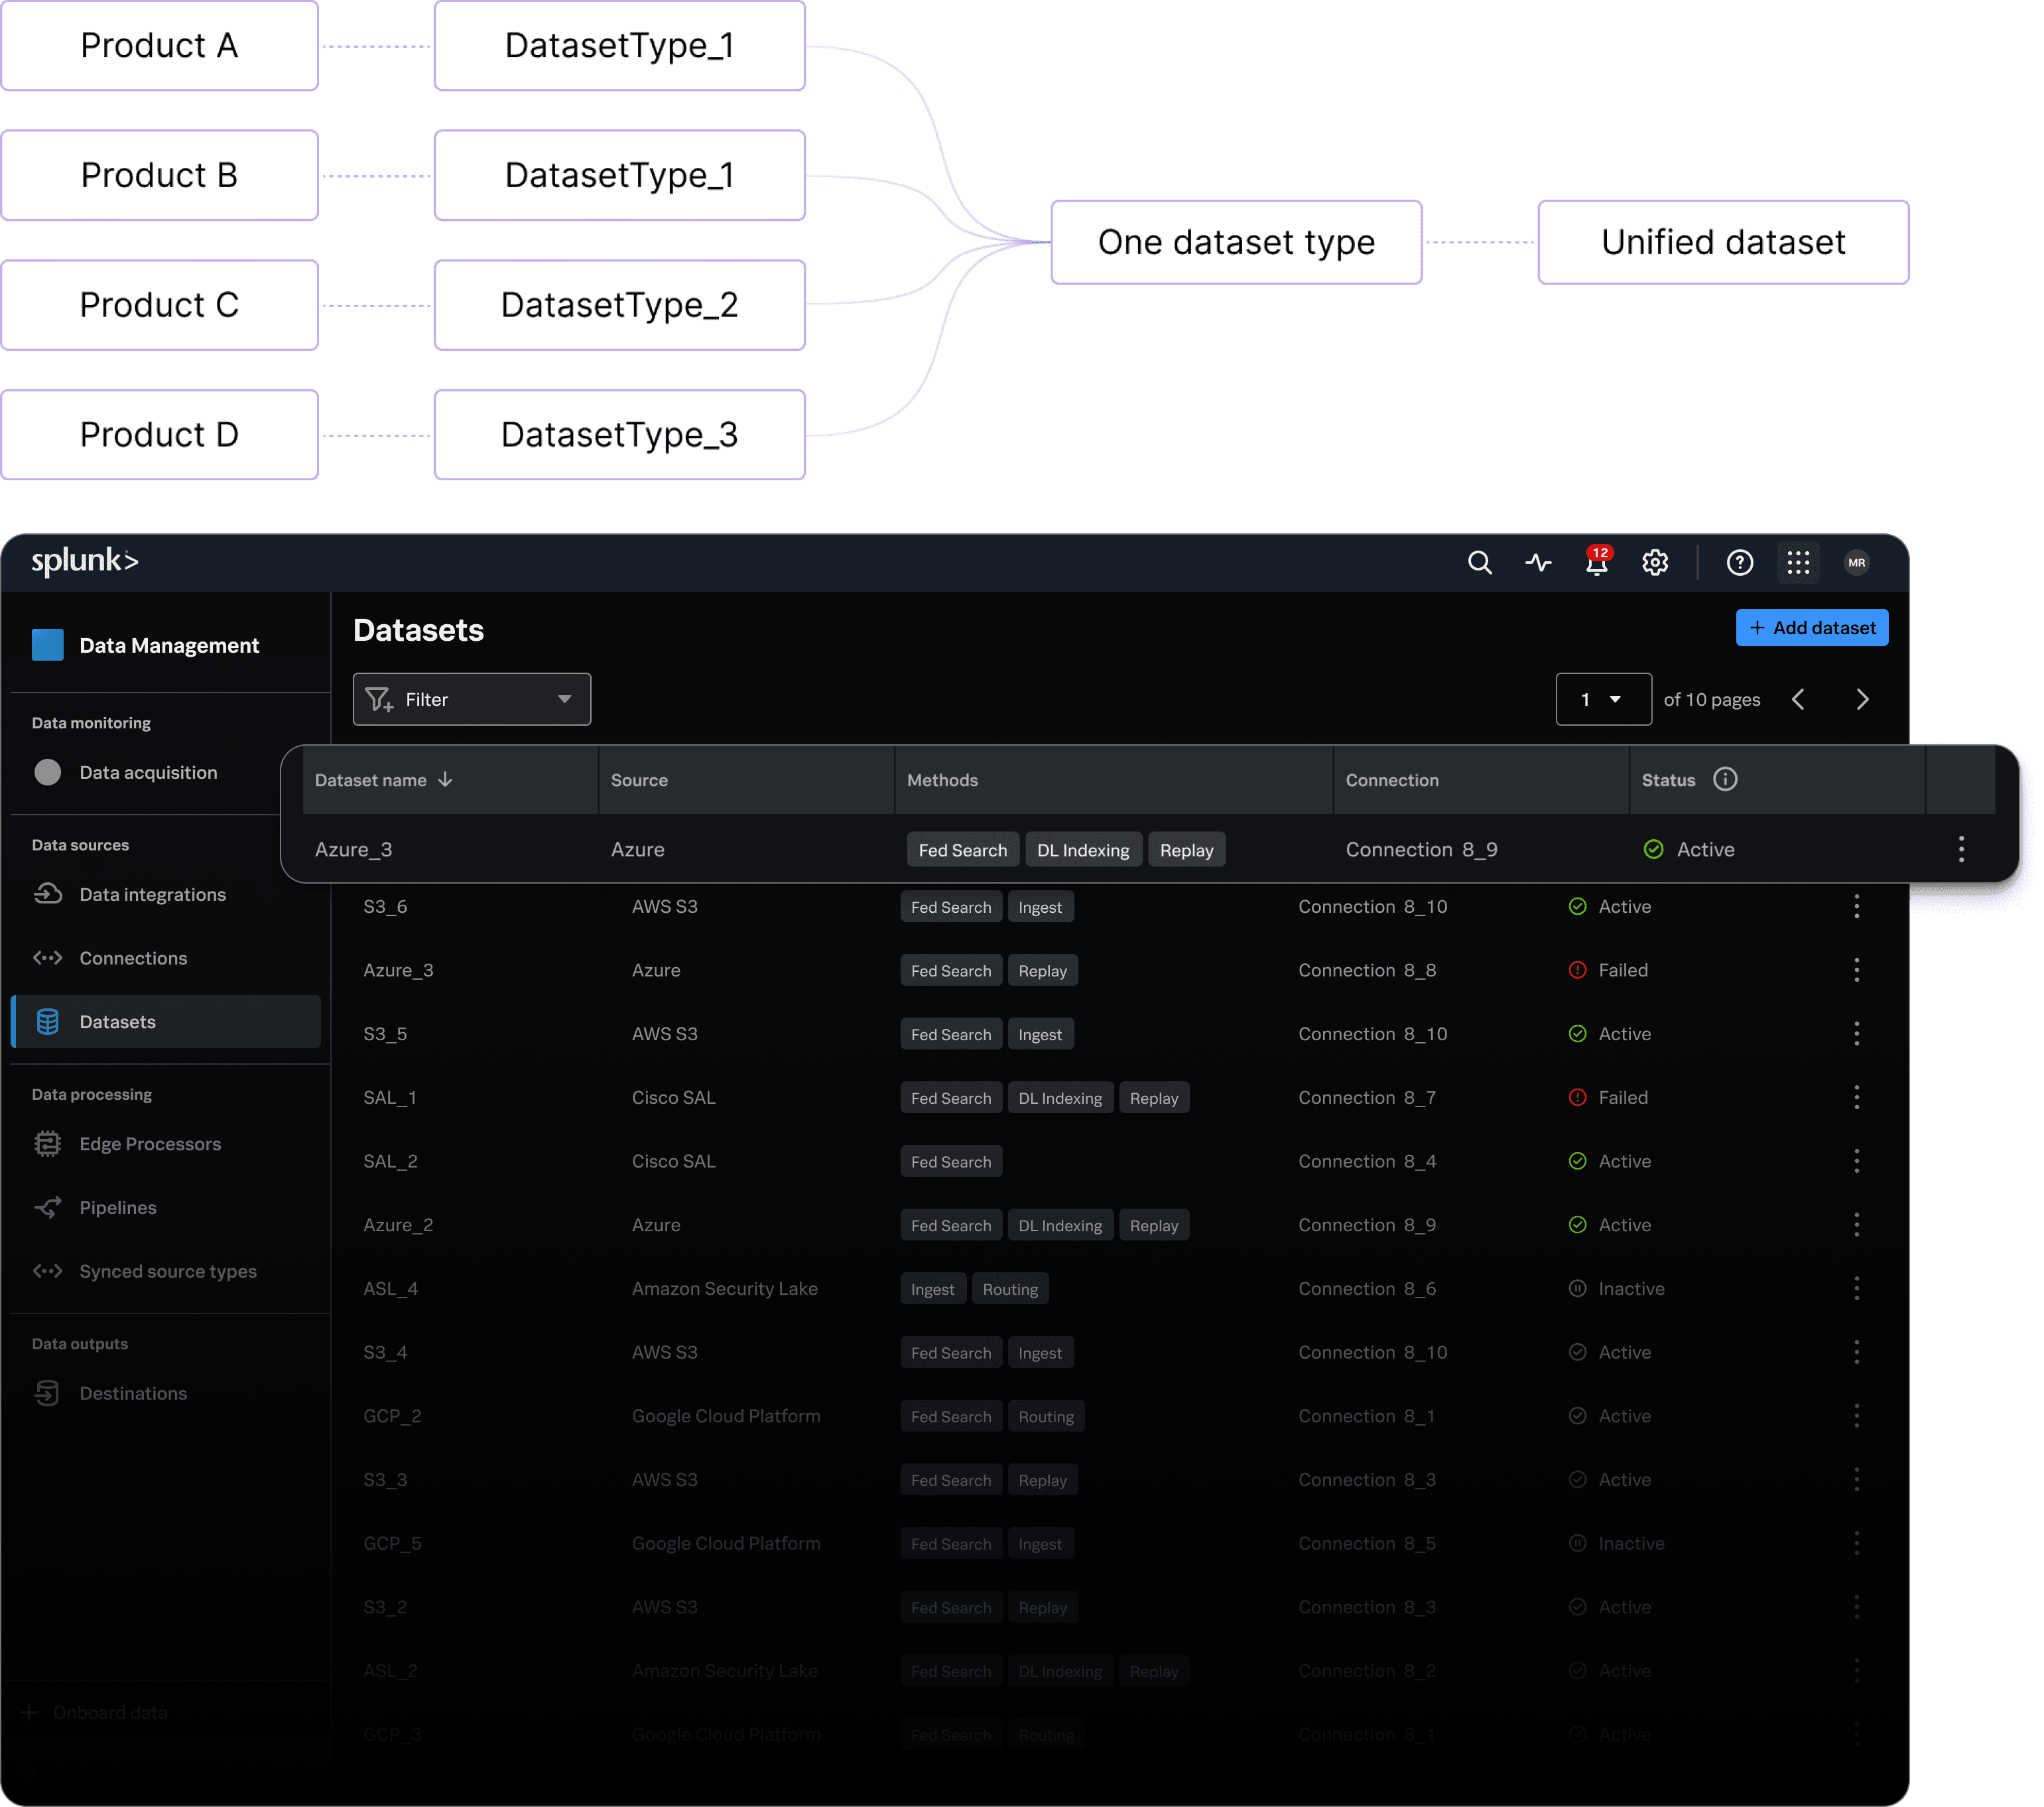The image size is (2044, 1807).
Task: Sort by Dataset name column arrow
Action: (446, 779)
